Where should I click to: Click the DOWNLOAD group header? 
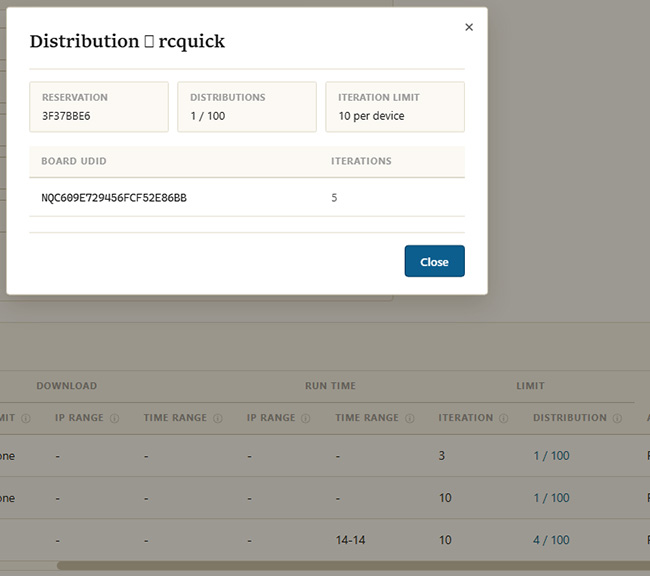[x=67, y=386]
